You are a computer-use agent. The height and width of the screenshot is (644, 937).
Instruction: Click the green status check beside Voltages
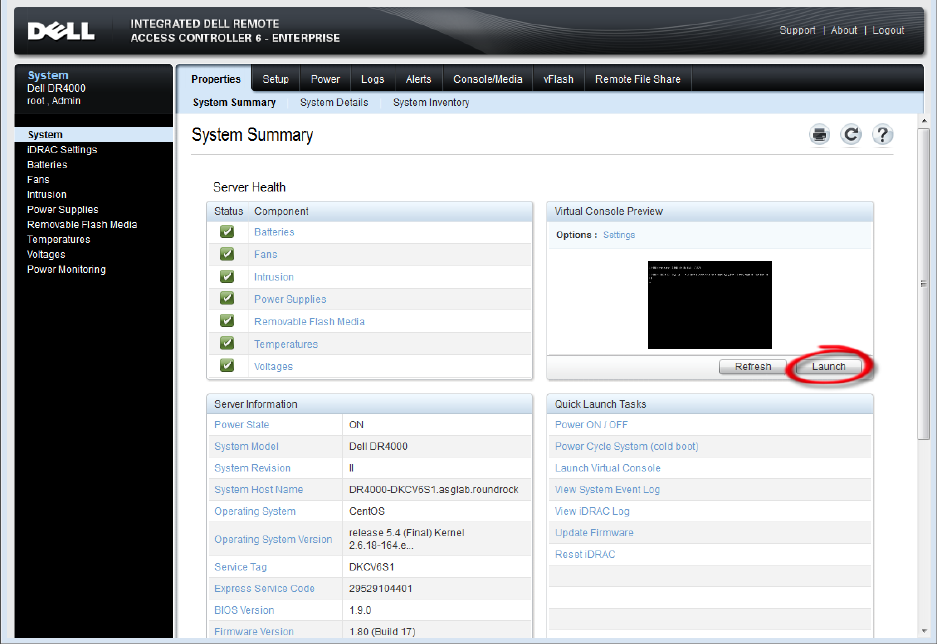point(227,366)
